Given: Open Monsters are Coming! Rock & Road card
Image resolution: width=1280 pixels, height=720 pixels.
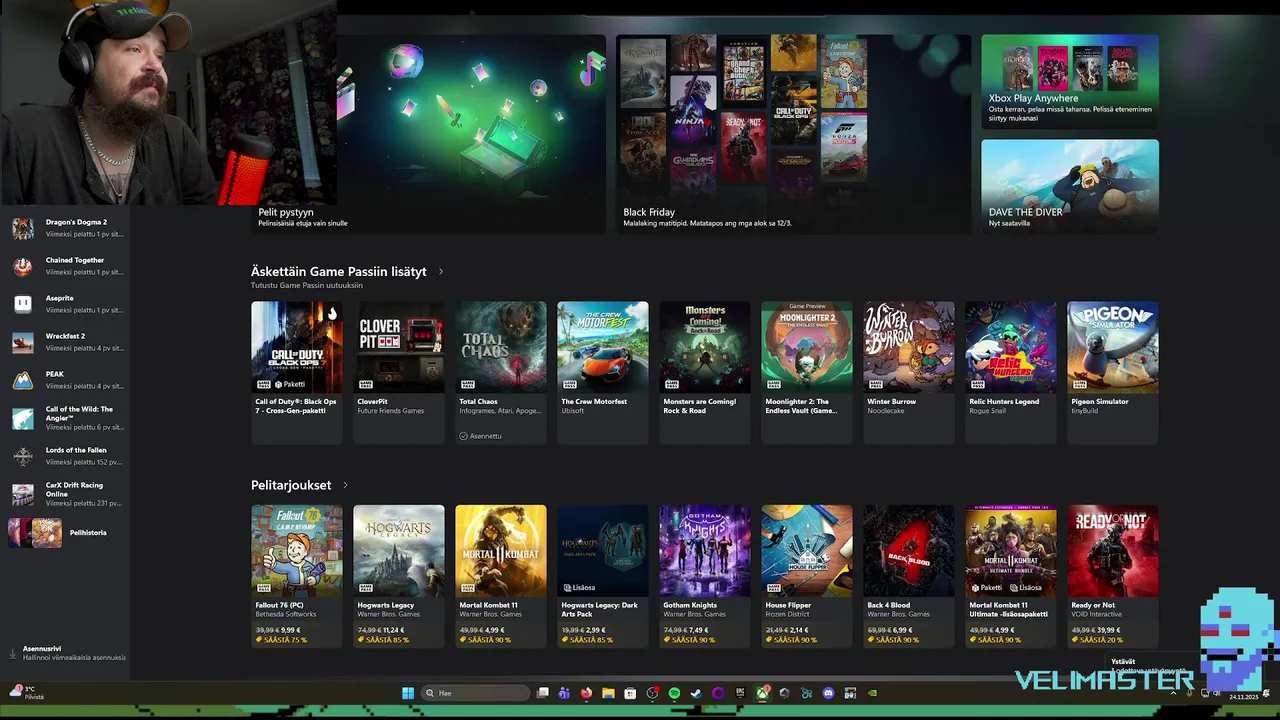Looking at the screenshot, I should pyautogui.click(x=705, y=372).
